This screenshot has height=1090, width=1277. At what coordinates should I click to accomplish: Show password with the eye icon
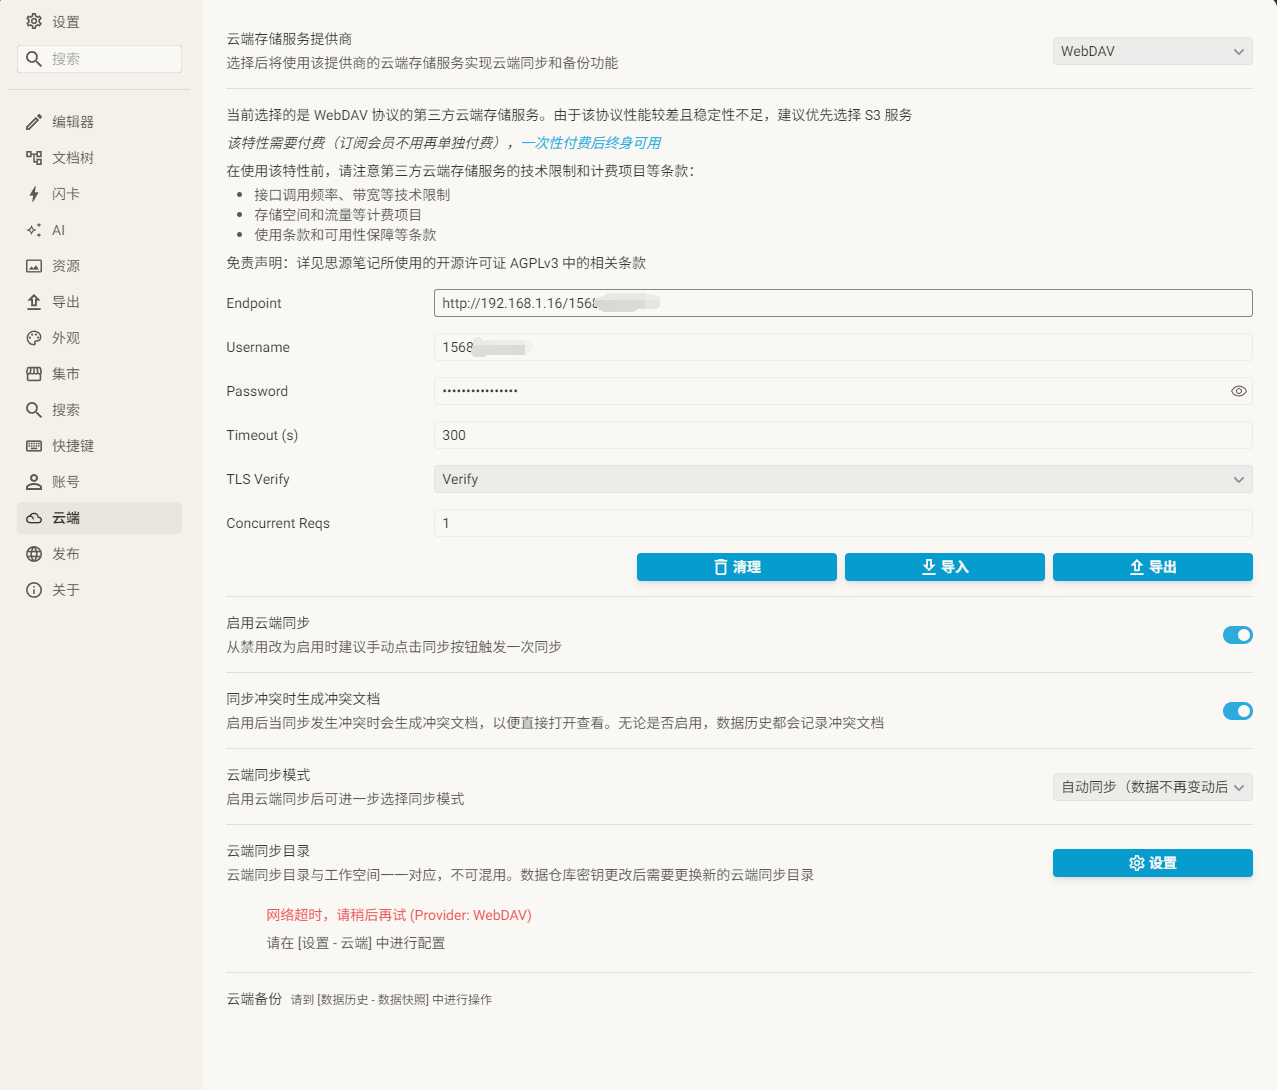click(1238, 391)
